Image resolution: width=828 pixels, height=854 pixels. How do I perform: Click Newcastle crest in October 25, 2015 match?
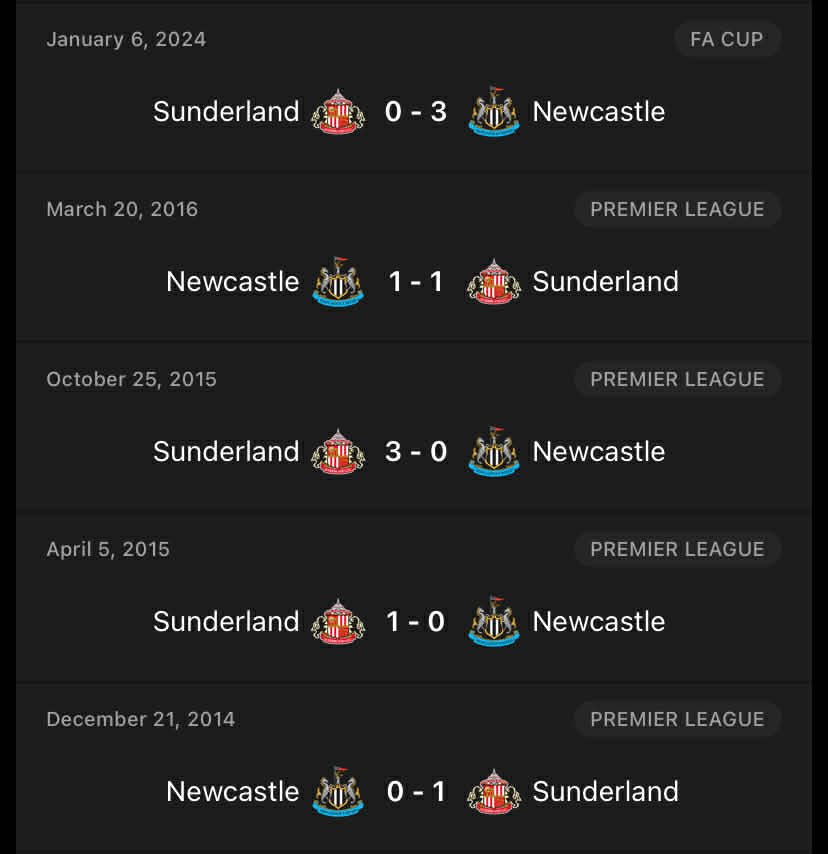coord(494,452)
